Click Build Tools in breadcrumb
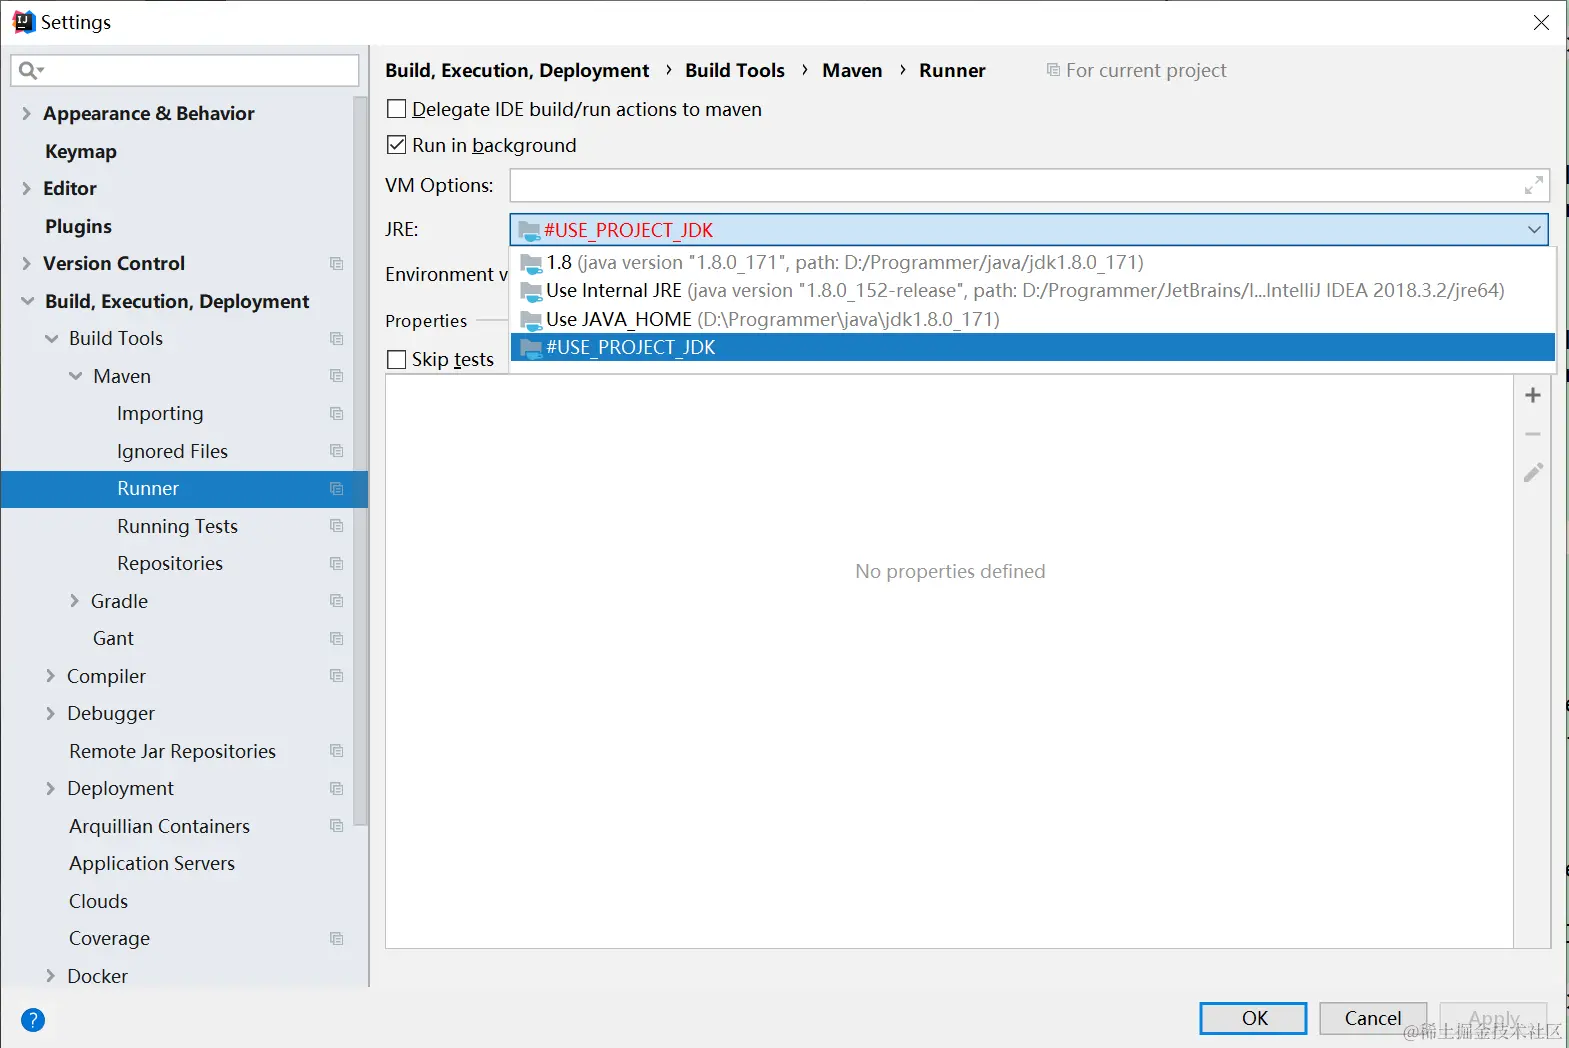 pos(735,70)
